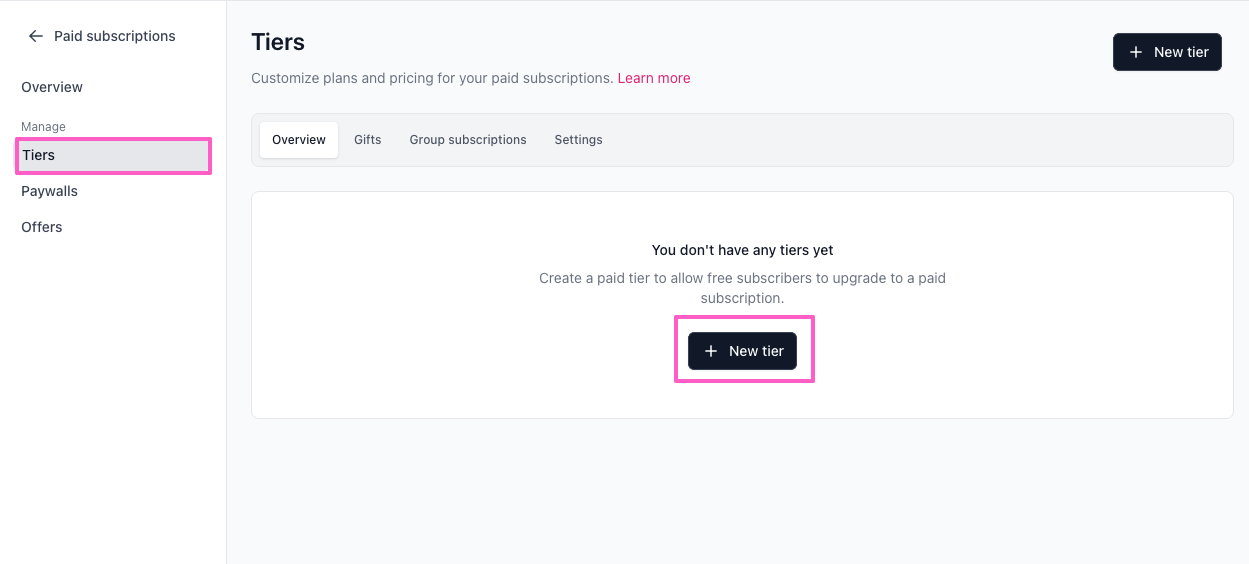Switch to the Gifts tab

pos(368,140)
